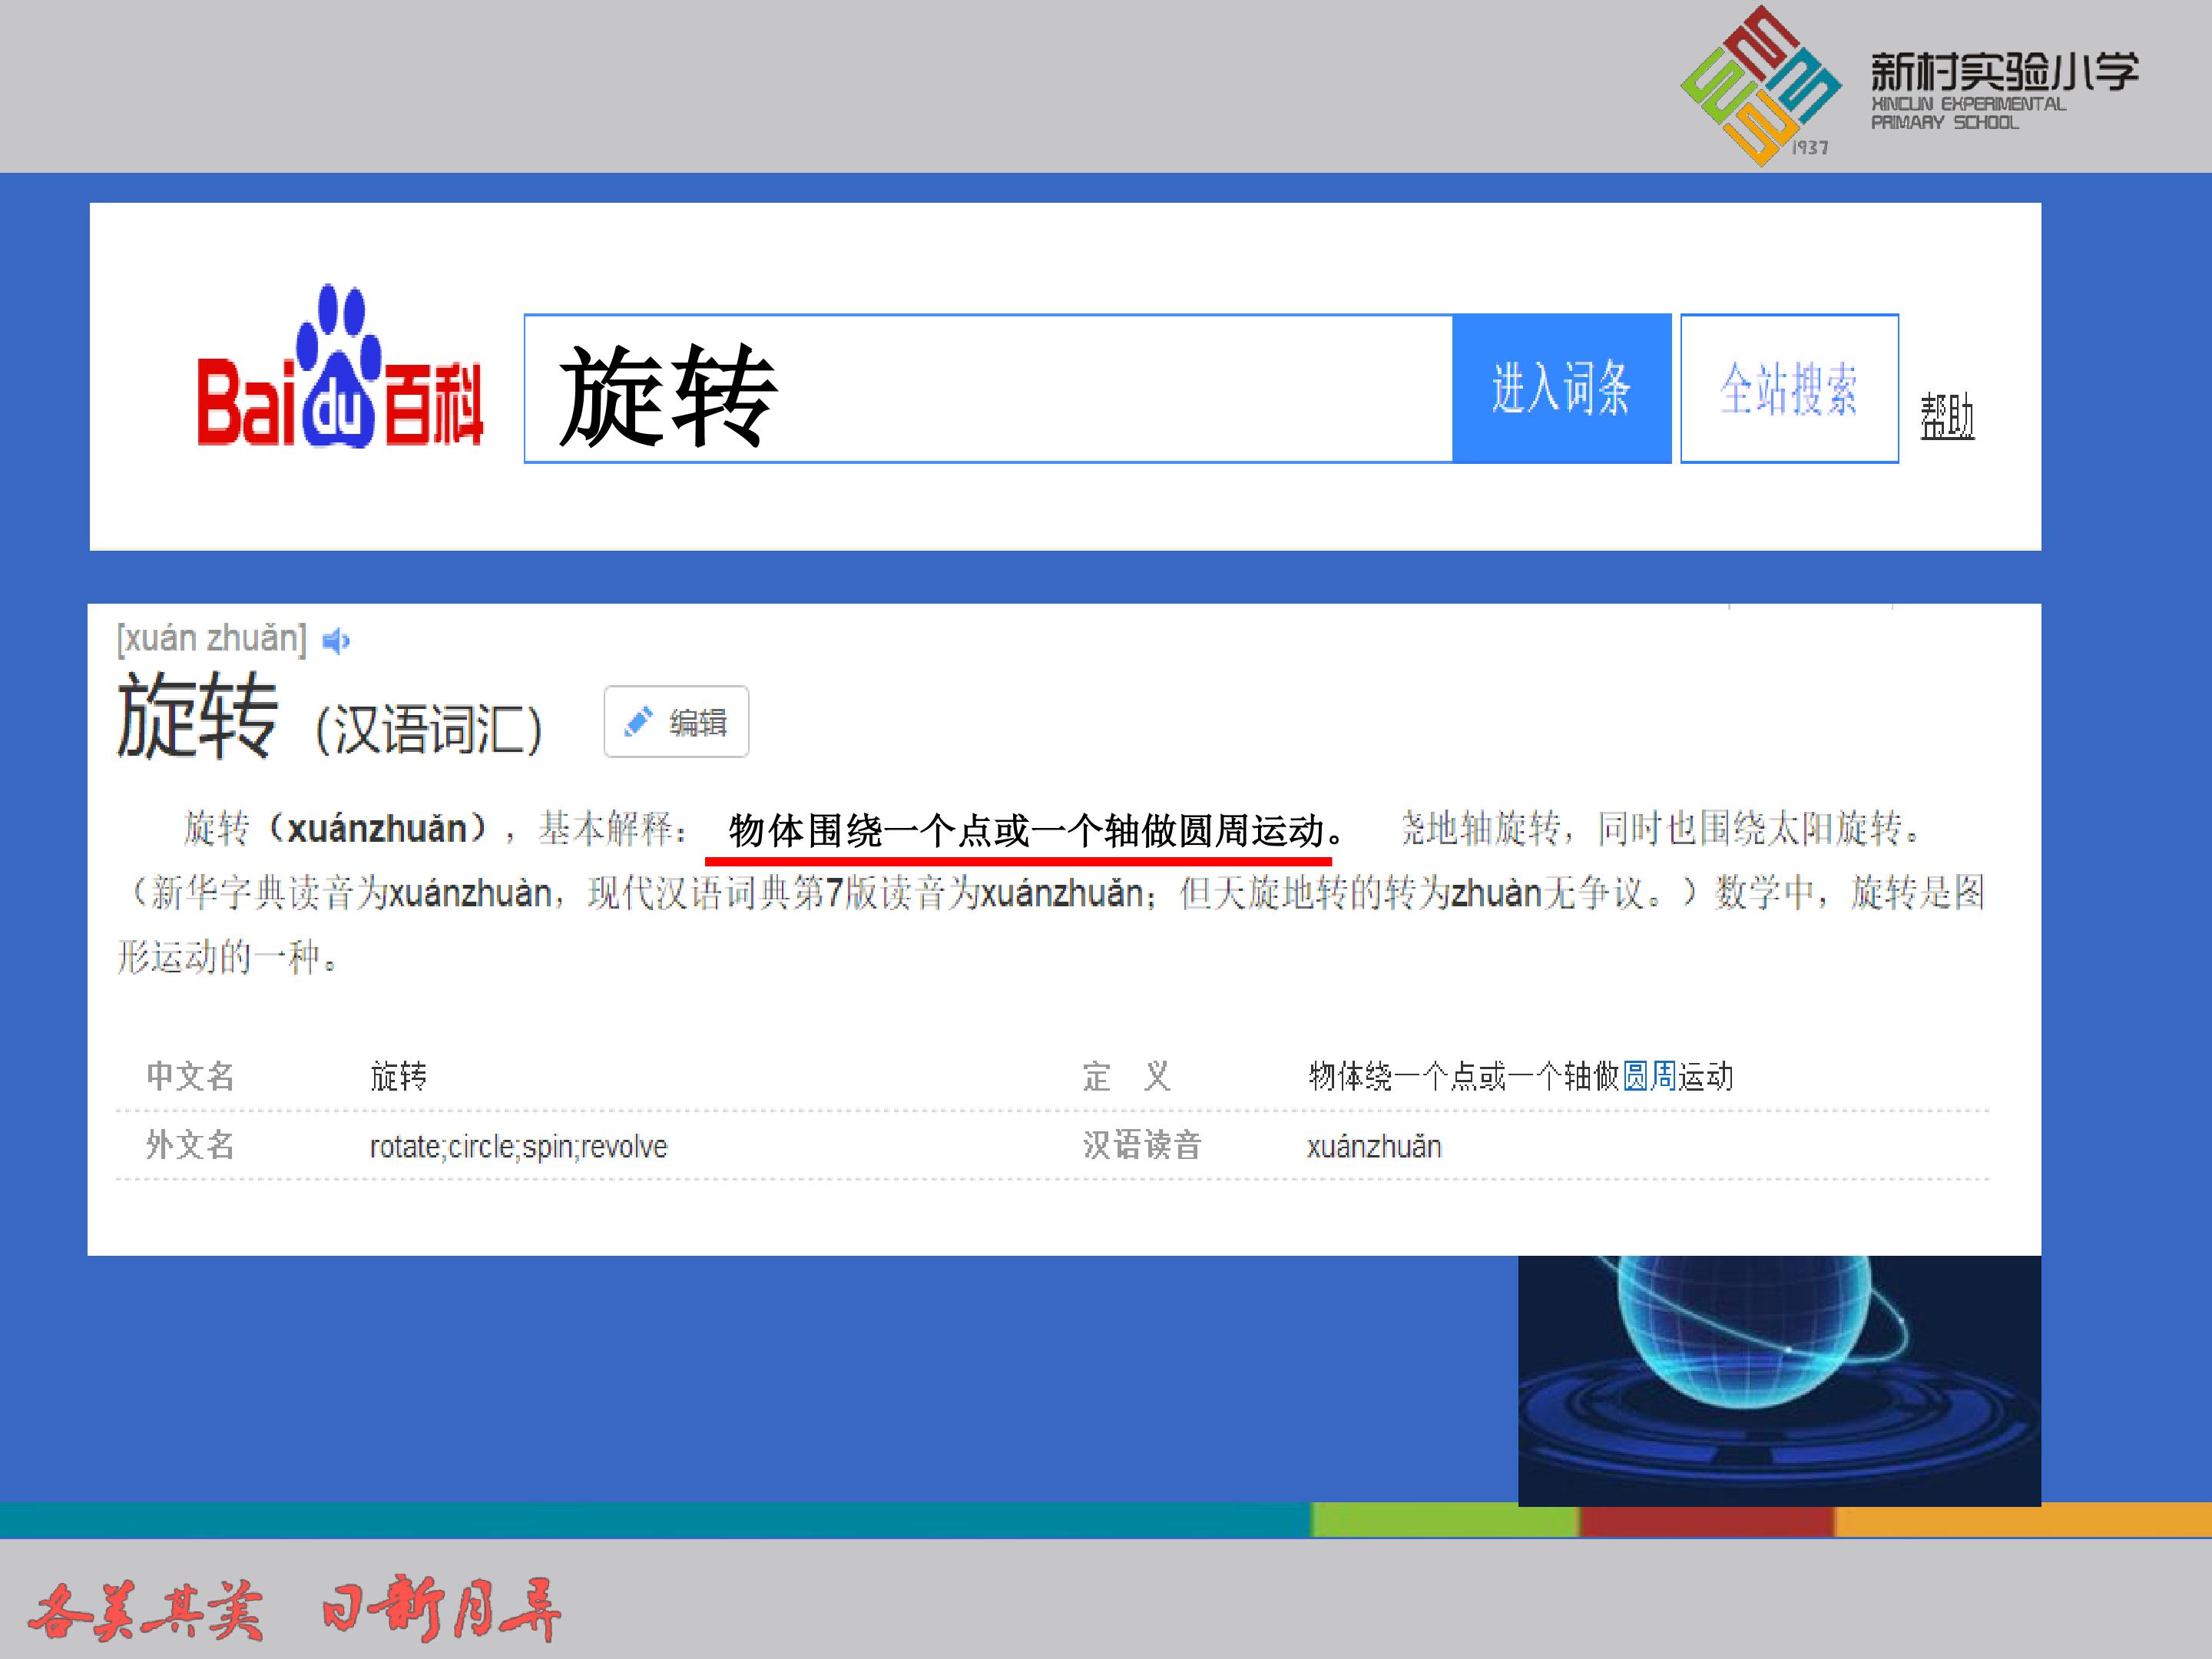Click the Baidu Baike logo
This screenshot has width=2212, height=1659.
[x=340, y=367]
